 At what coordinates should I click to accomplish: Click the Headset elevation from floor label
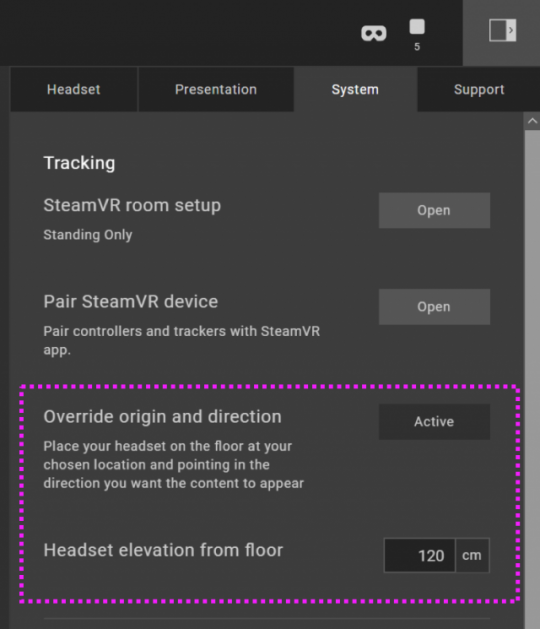(163, 550)
